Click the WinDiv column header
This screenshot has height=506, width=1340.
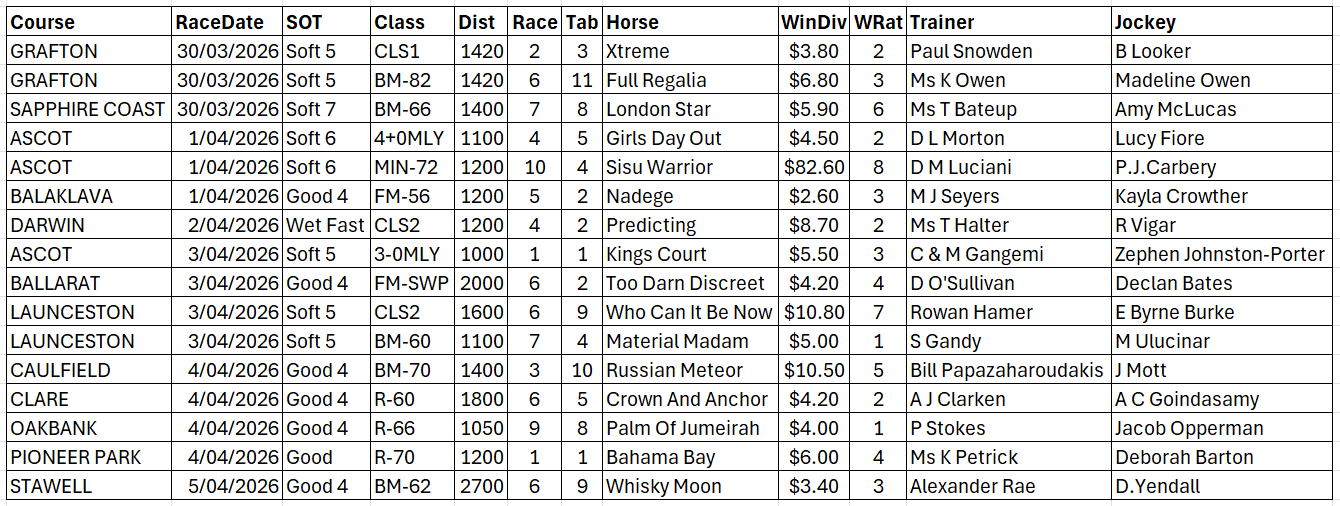coord(812,22)
